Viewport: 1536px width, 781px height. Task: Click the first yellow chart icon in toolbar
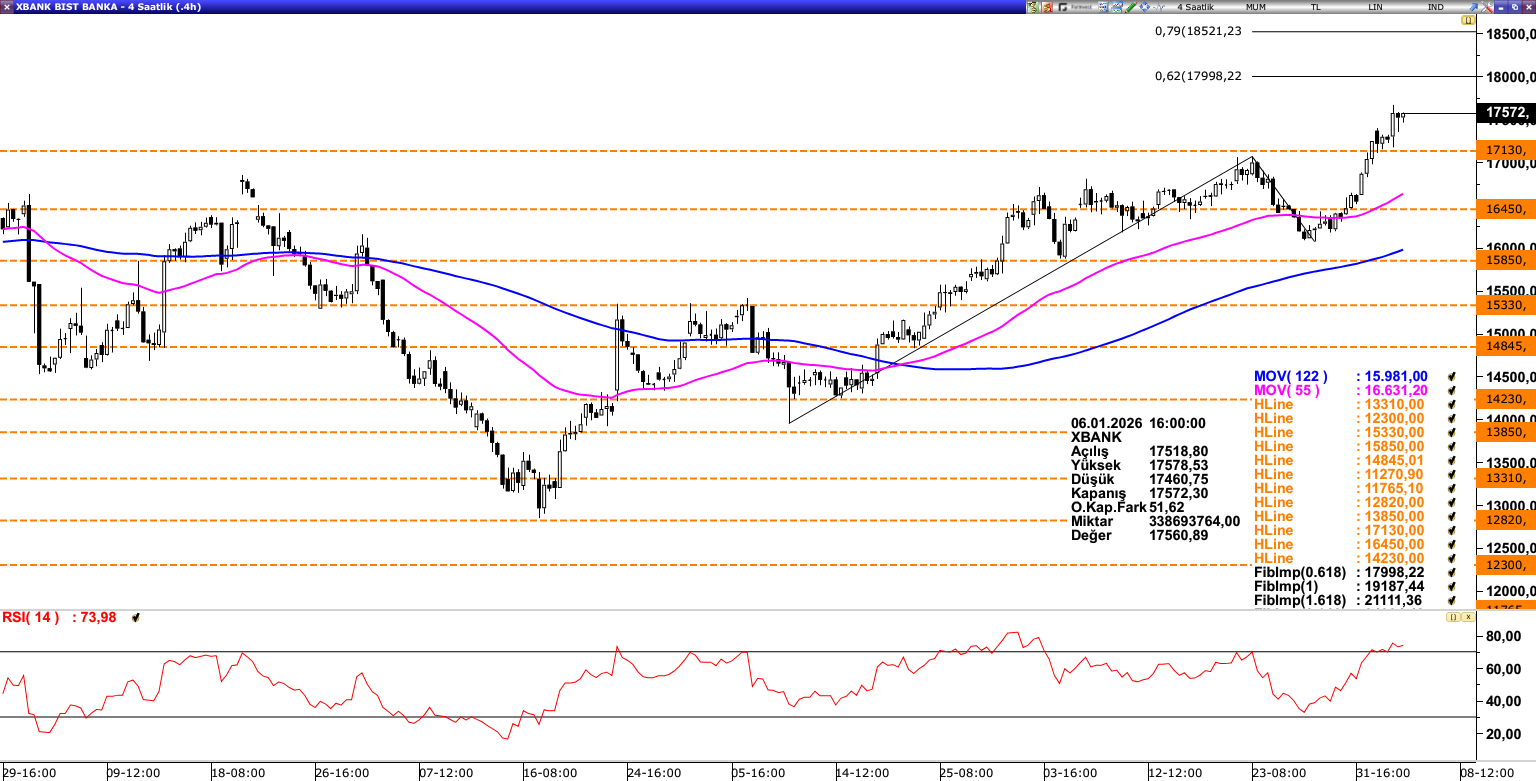pyautogui.click(x=1032, y=7)
